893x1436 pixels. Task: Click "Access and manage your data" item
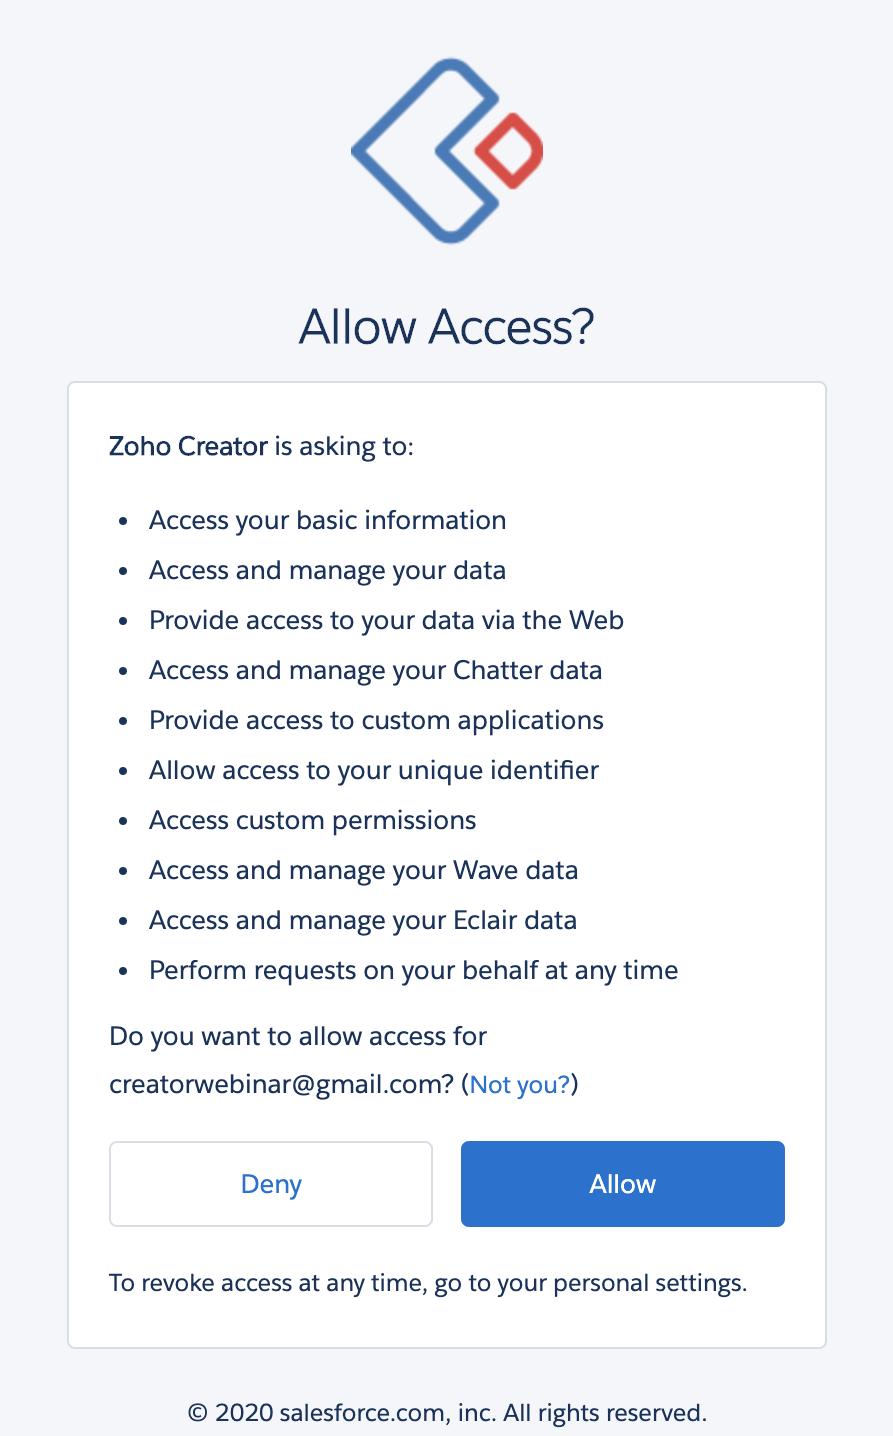(327, 571)
